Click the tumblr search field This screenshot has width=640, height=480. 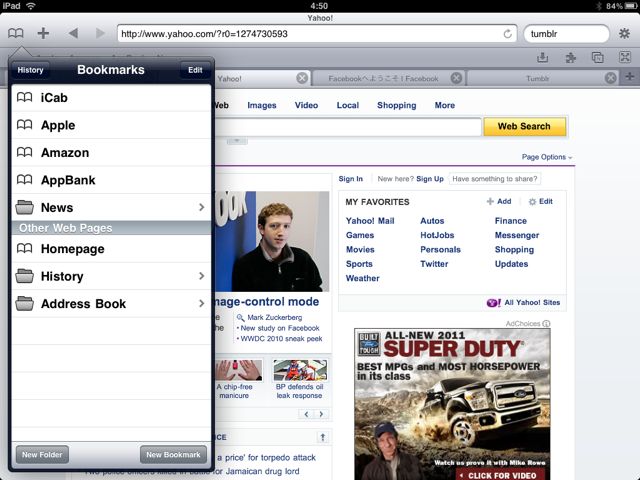click(x=566, y=33)
